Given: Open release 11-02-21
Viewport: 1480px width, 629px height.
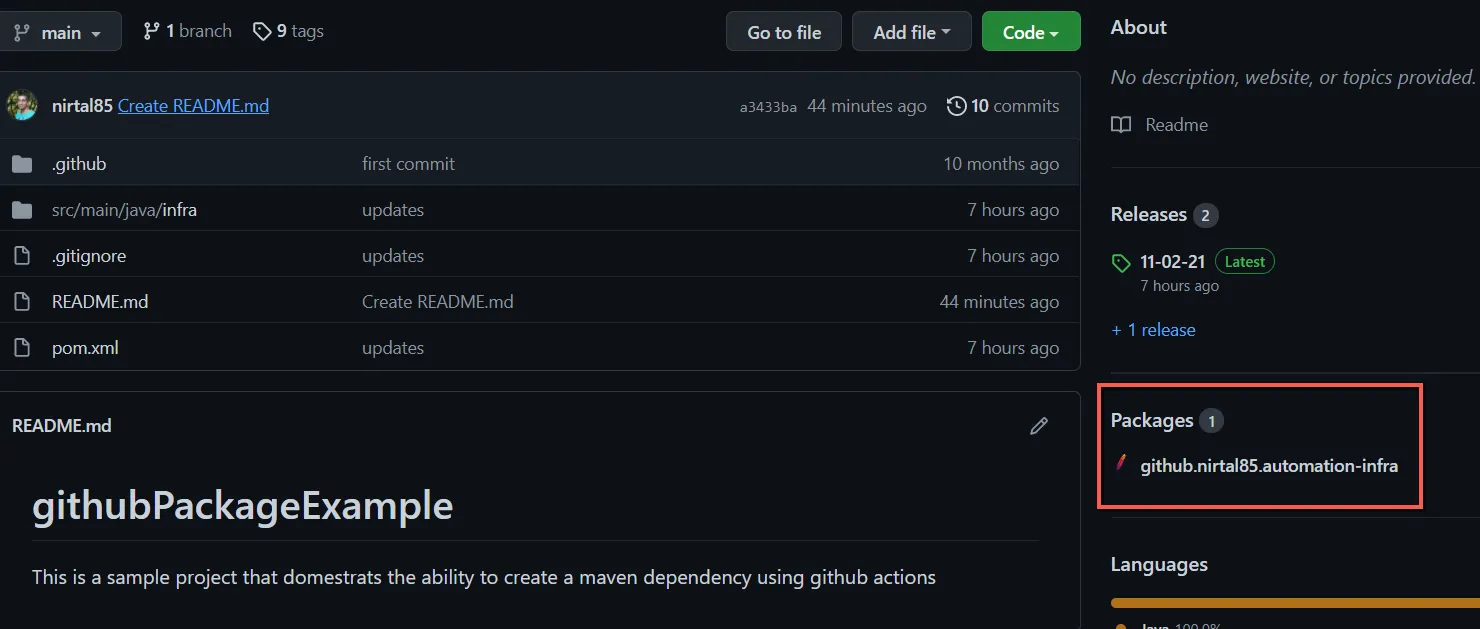Looking at the screenshot, I should (1173, 262).
